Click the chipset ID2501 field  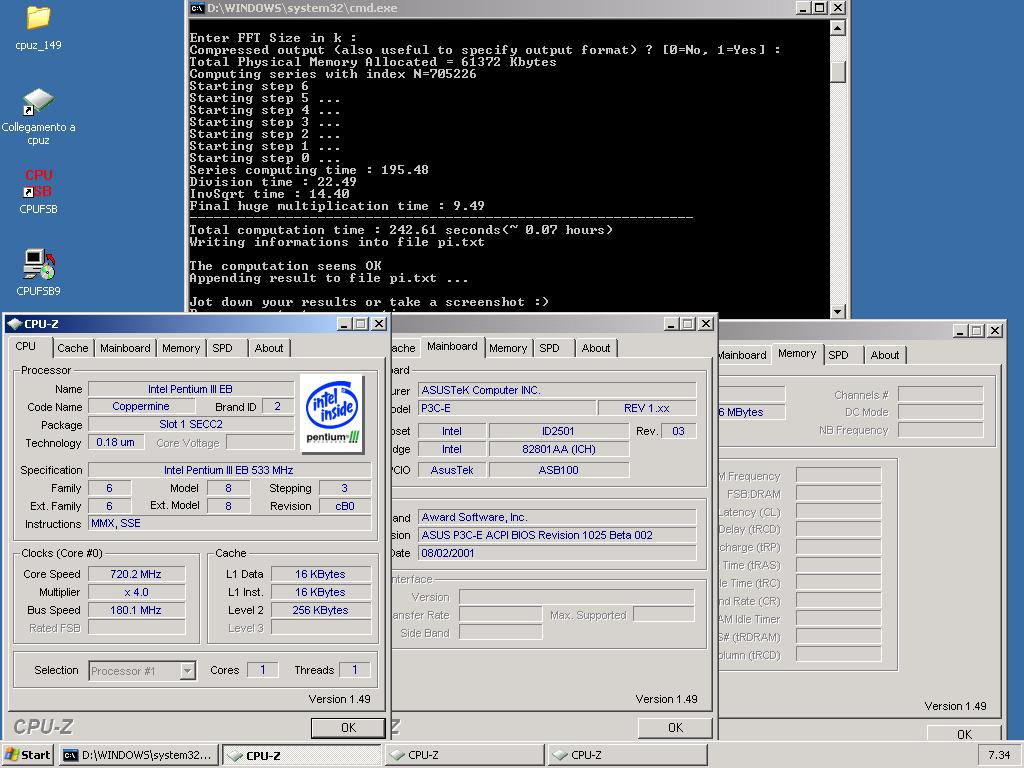coord(558,431)
